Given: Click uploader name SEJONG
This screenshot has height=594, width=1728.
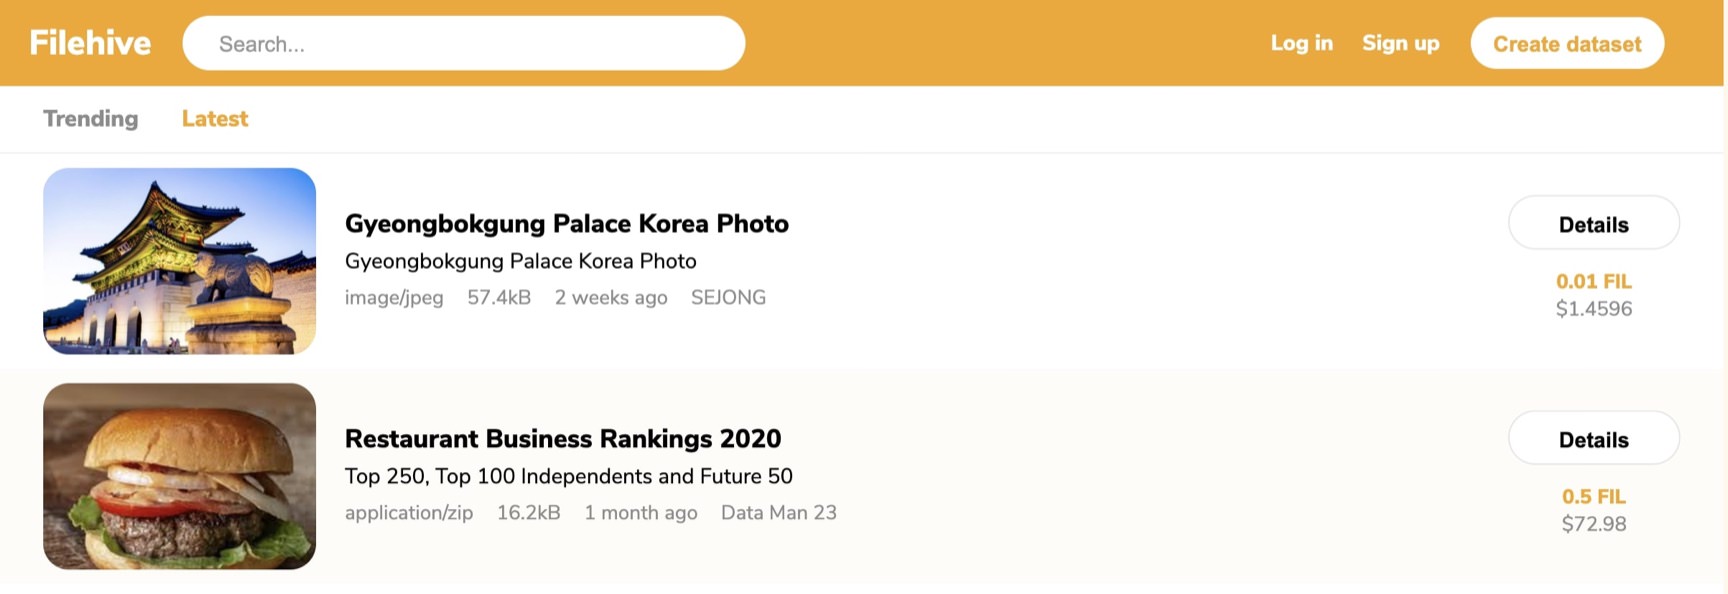Looking at the screenshot, I should (x=728, y=298).
